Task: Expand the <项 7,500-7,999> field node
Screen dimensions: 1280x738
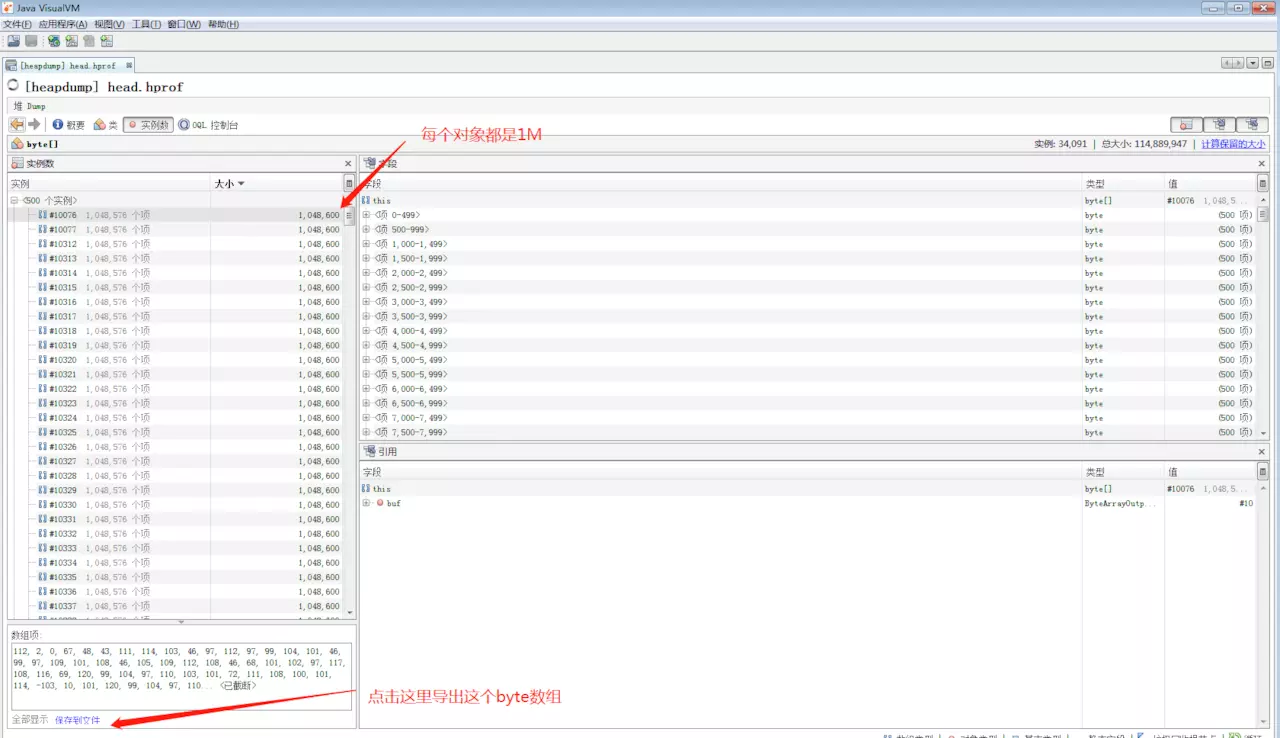Action: (366, 432)
